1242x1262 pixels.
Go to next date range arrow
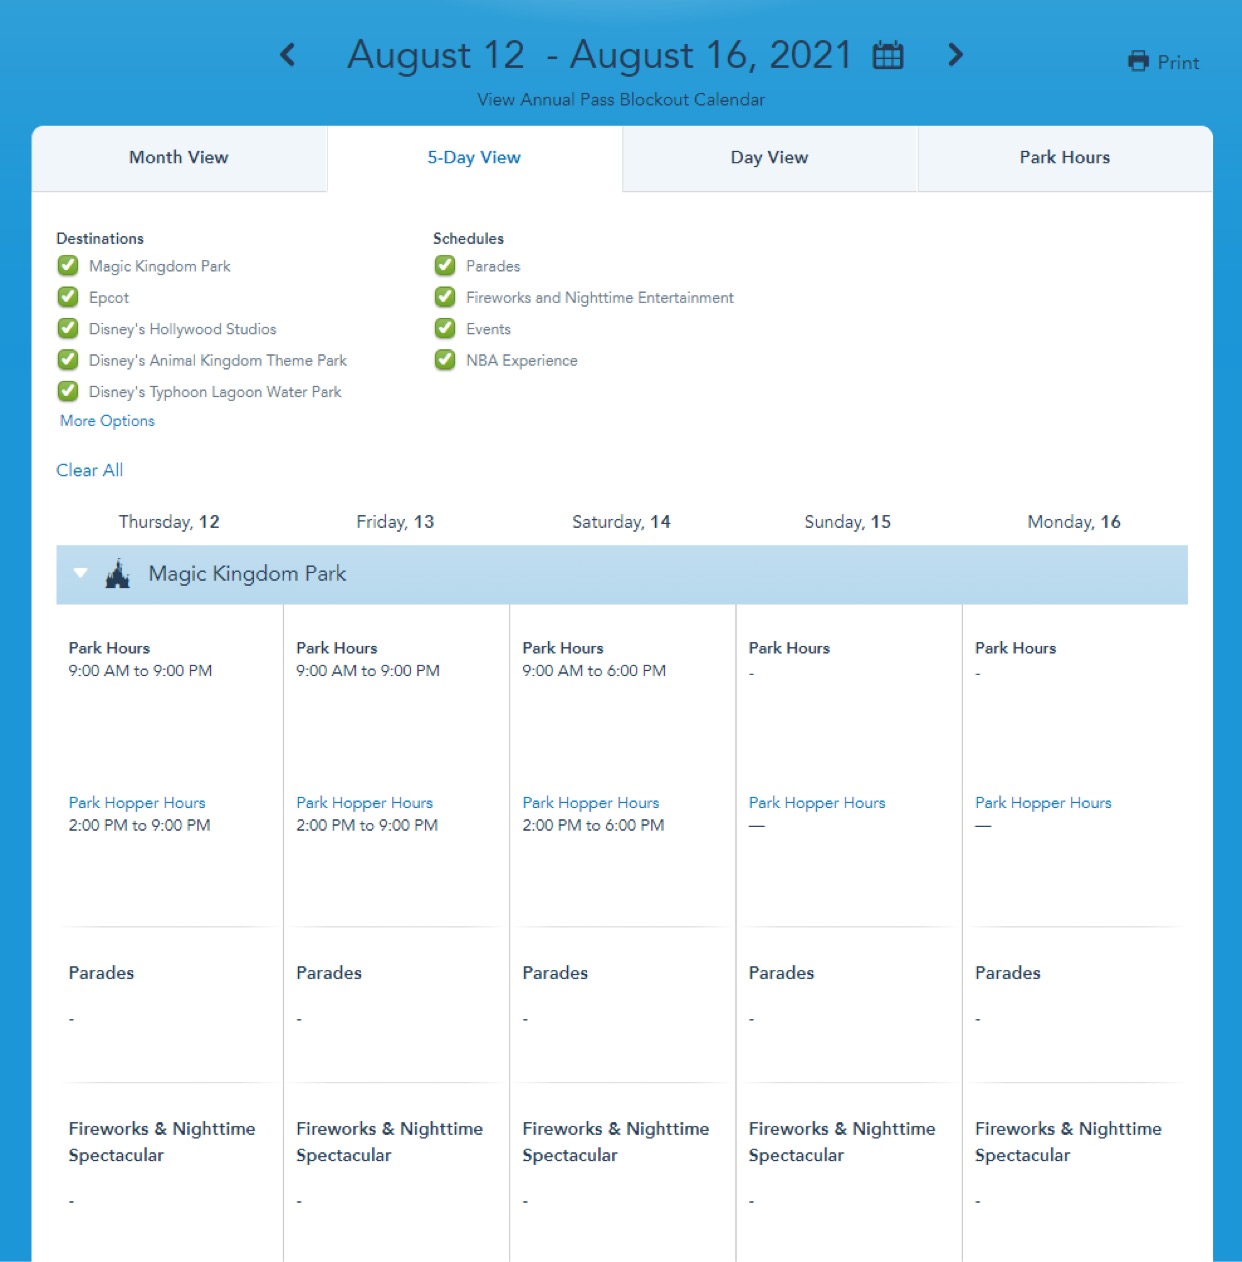point(955,55)
